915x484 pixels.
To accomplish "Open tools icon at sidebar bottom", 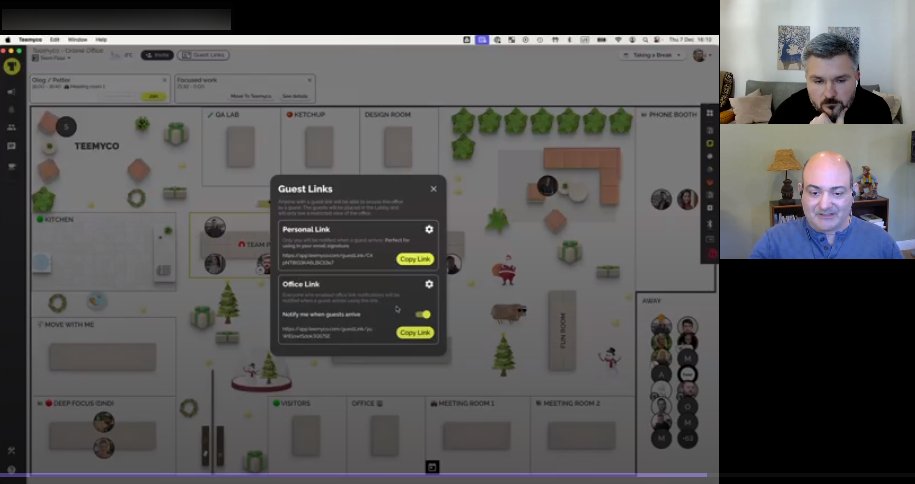I will click(11, 451).
